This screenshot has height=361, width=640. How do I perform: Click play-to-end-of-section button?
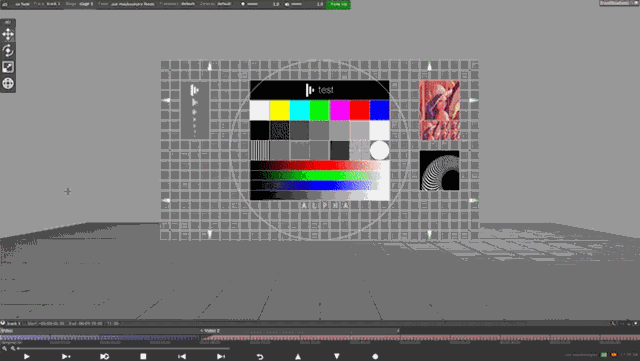click(66, 357)
